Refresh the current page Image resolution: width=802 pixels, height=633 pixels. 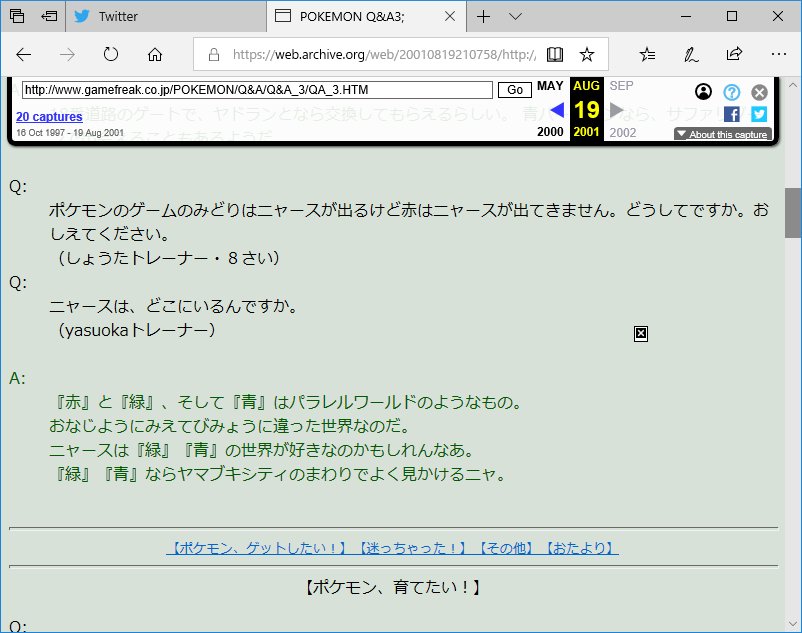110,54
